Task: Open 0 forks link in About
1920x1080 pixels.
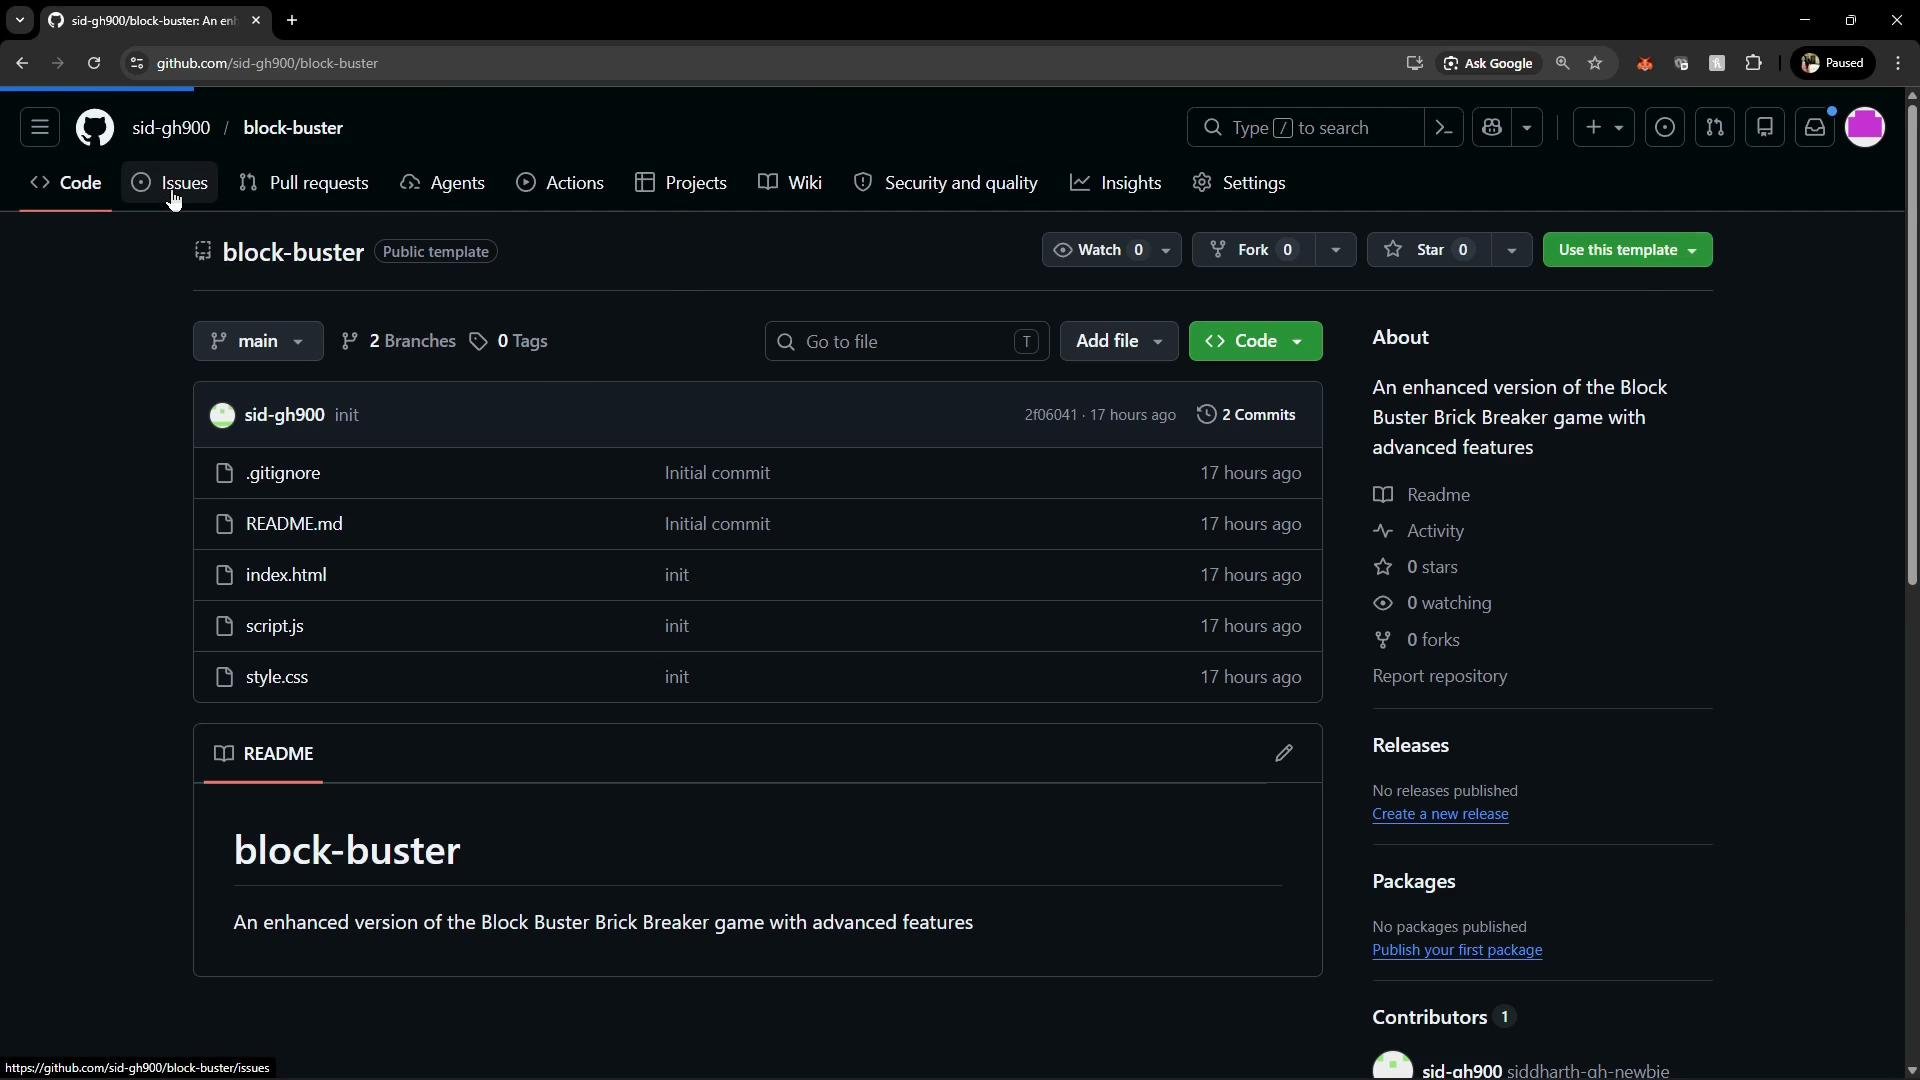Action: coord(1416,640)
